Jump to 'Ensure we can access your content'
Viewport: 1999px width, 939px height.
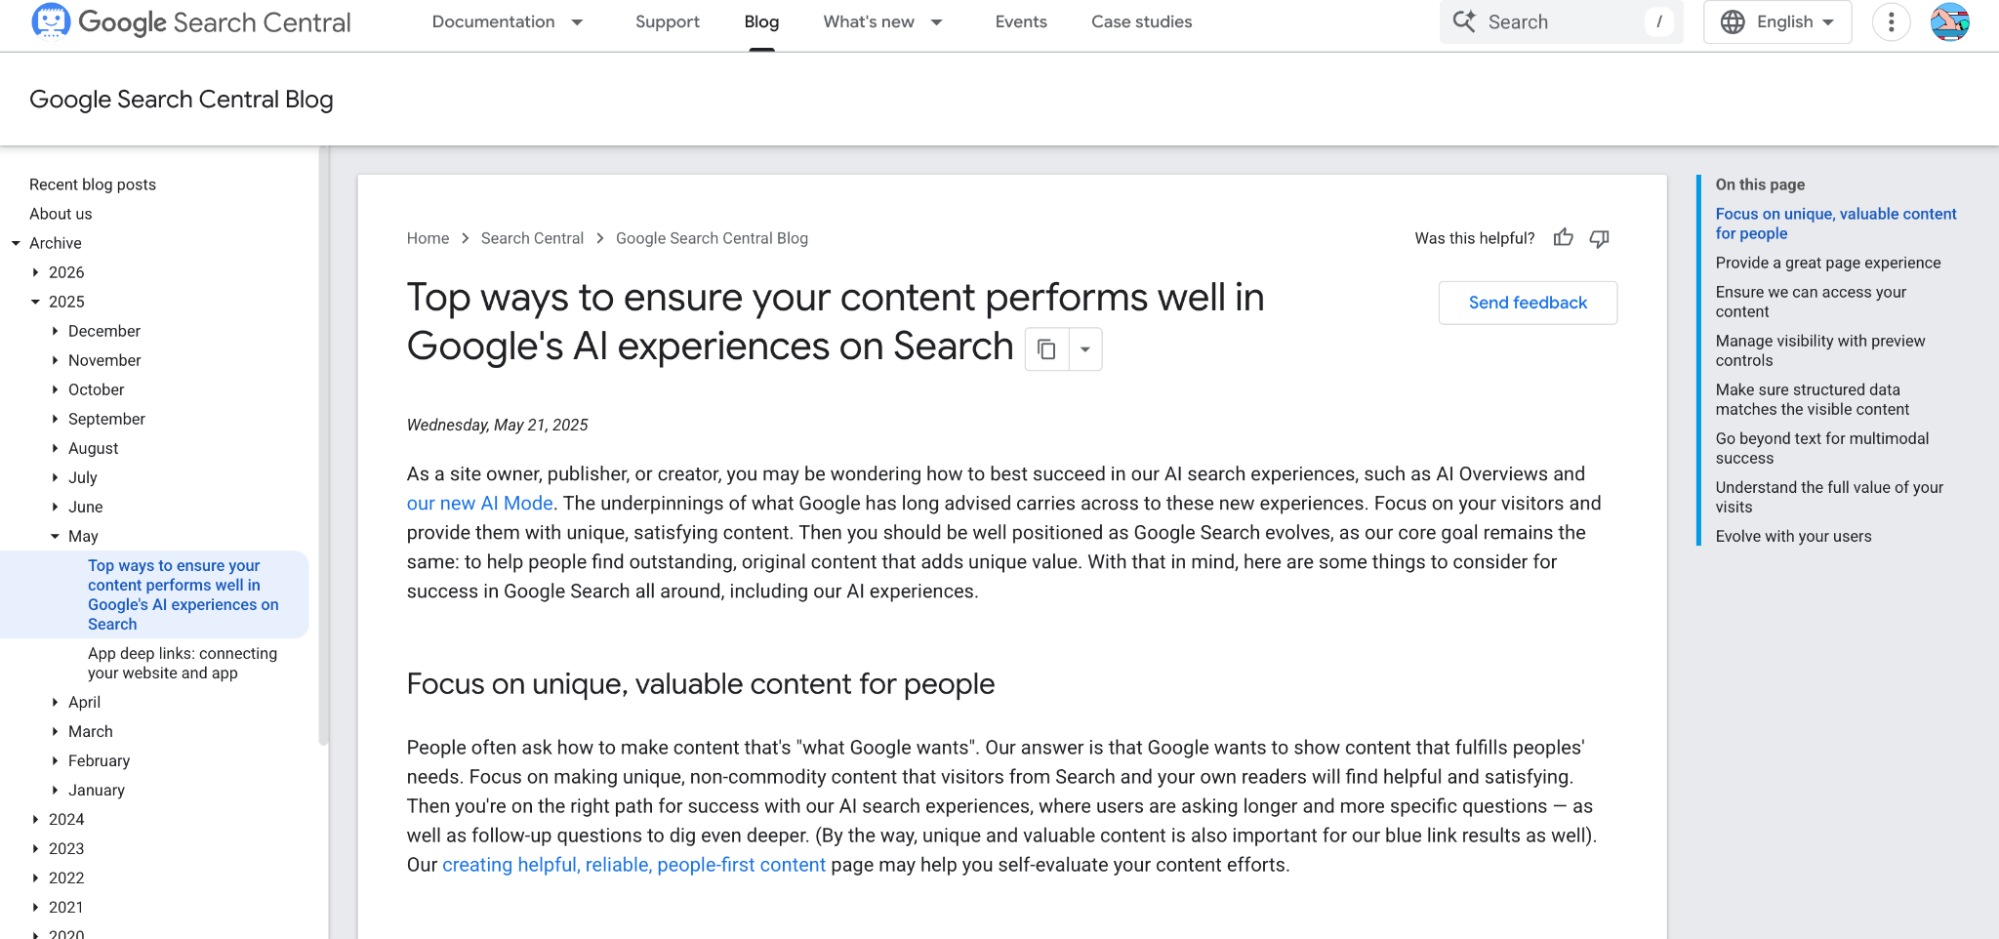[x=1811, y=302]
